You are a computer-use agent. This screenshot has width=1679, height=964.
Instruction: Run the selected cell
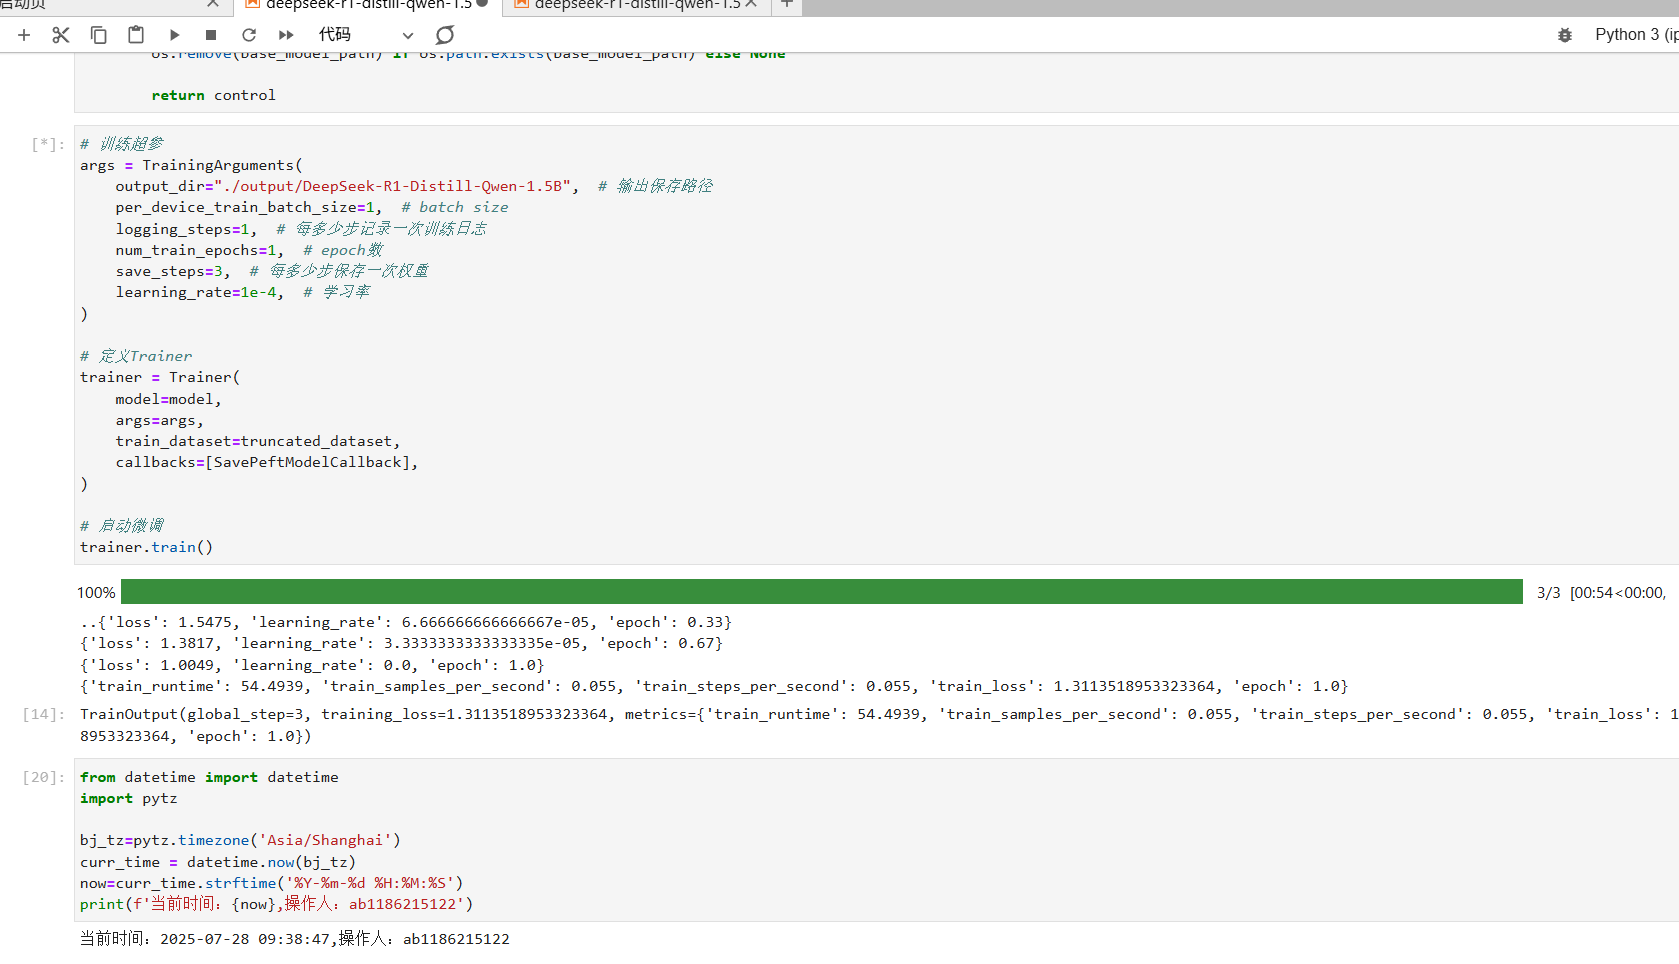coord(174,35)
